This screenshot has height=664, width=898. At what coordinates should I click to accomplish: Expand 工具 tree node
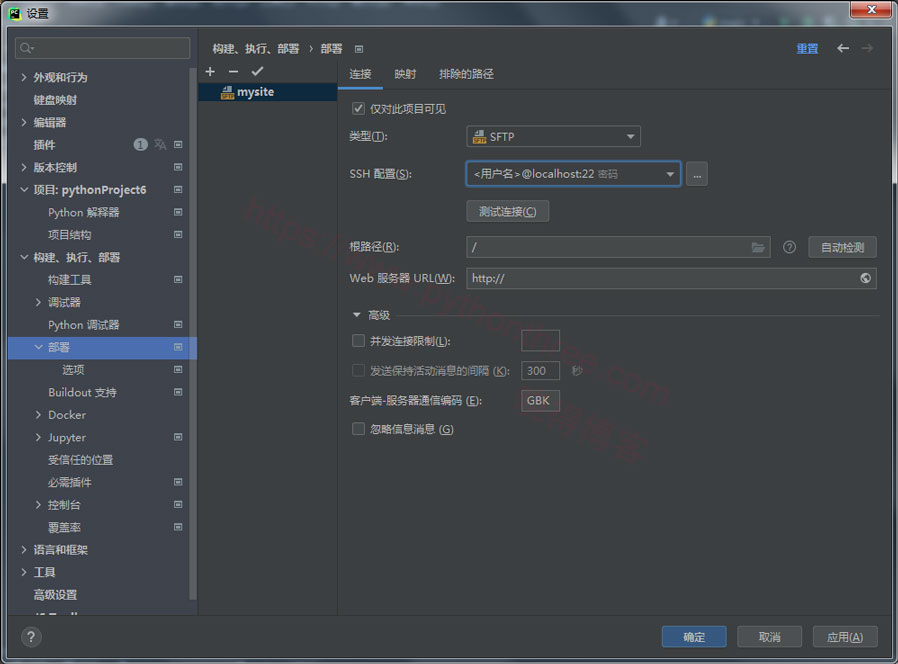23,572
